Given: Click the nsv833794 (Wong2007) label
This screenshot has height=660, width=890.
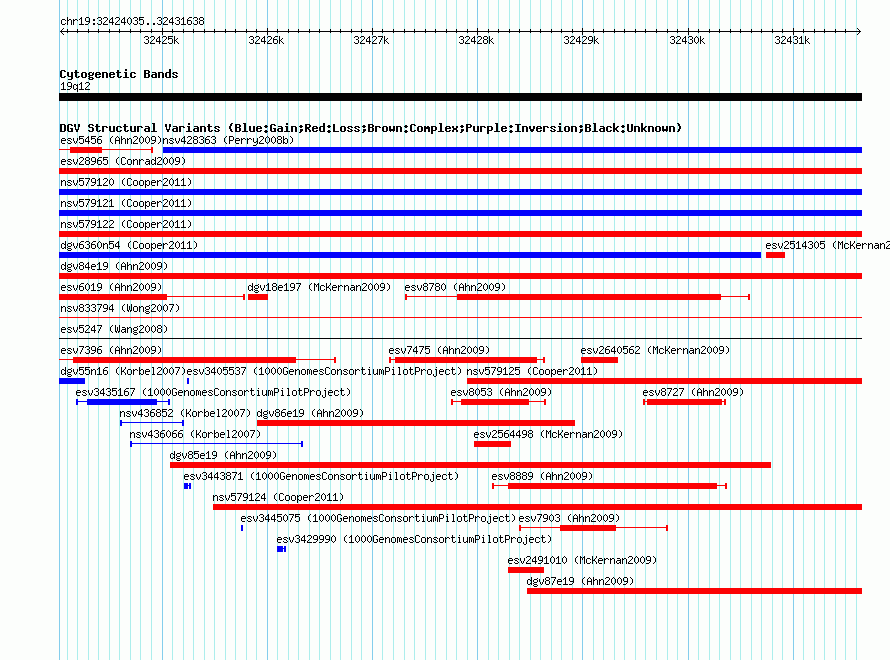Looking at the screenshot, I should [x=120, y=308].
